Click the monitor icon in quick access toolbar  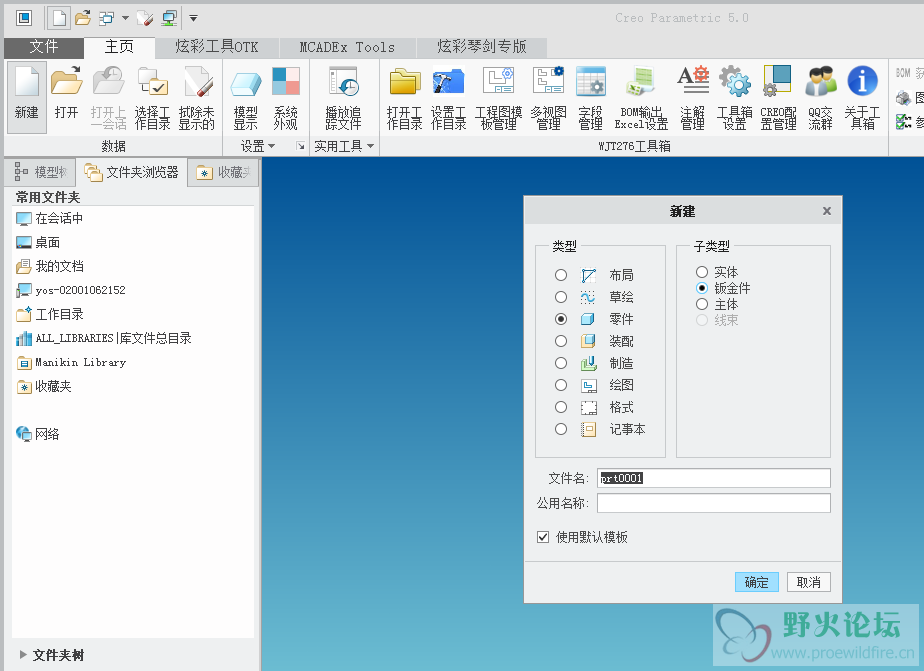[x=170, y=18]
